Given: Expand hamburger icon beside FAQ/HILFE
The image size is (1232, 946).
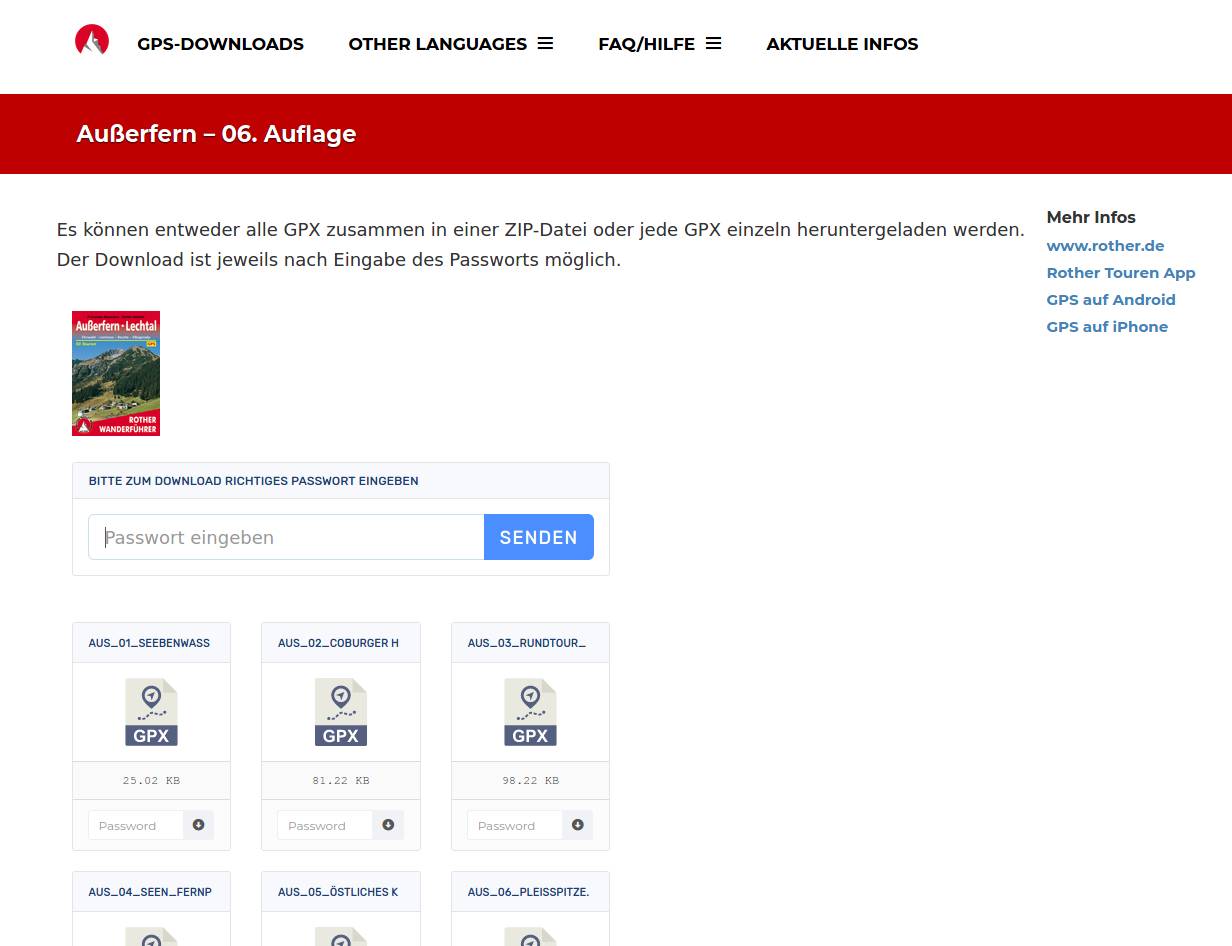Looking at the screenshot, I should (x=713, y=43).
